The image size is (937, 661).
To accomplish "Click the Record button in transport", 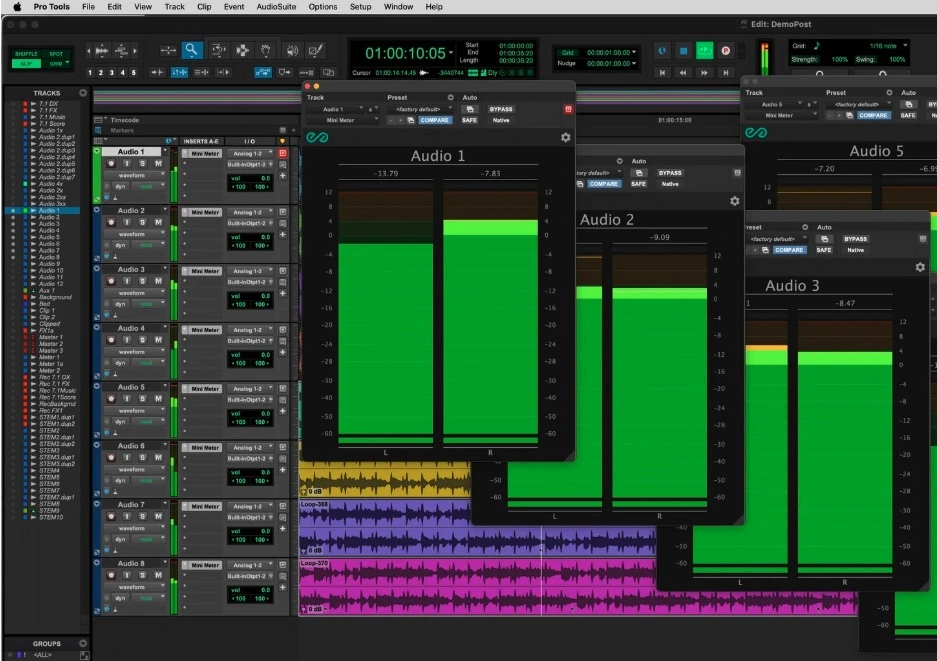I will coord(725,50).
